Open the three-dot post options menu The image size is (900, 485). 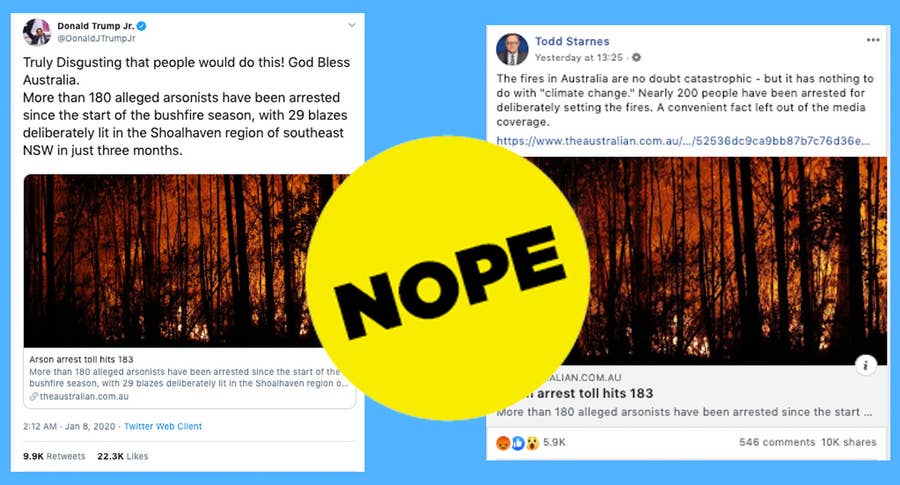pos(873,40)
